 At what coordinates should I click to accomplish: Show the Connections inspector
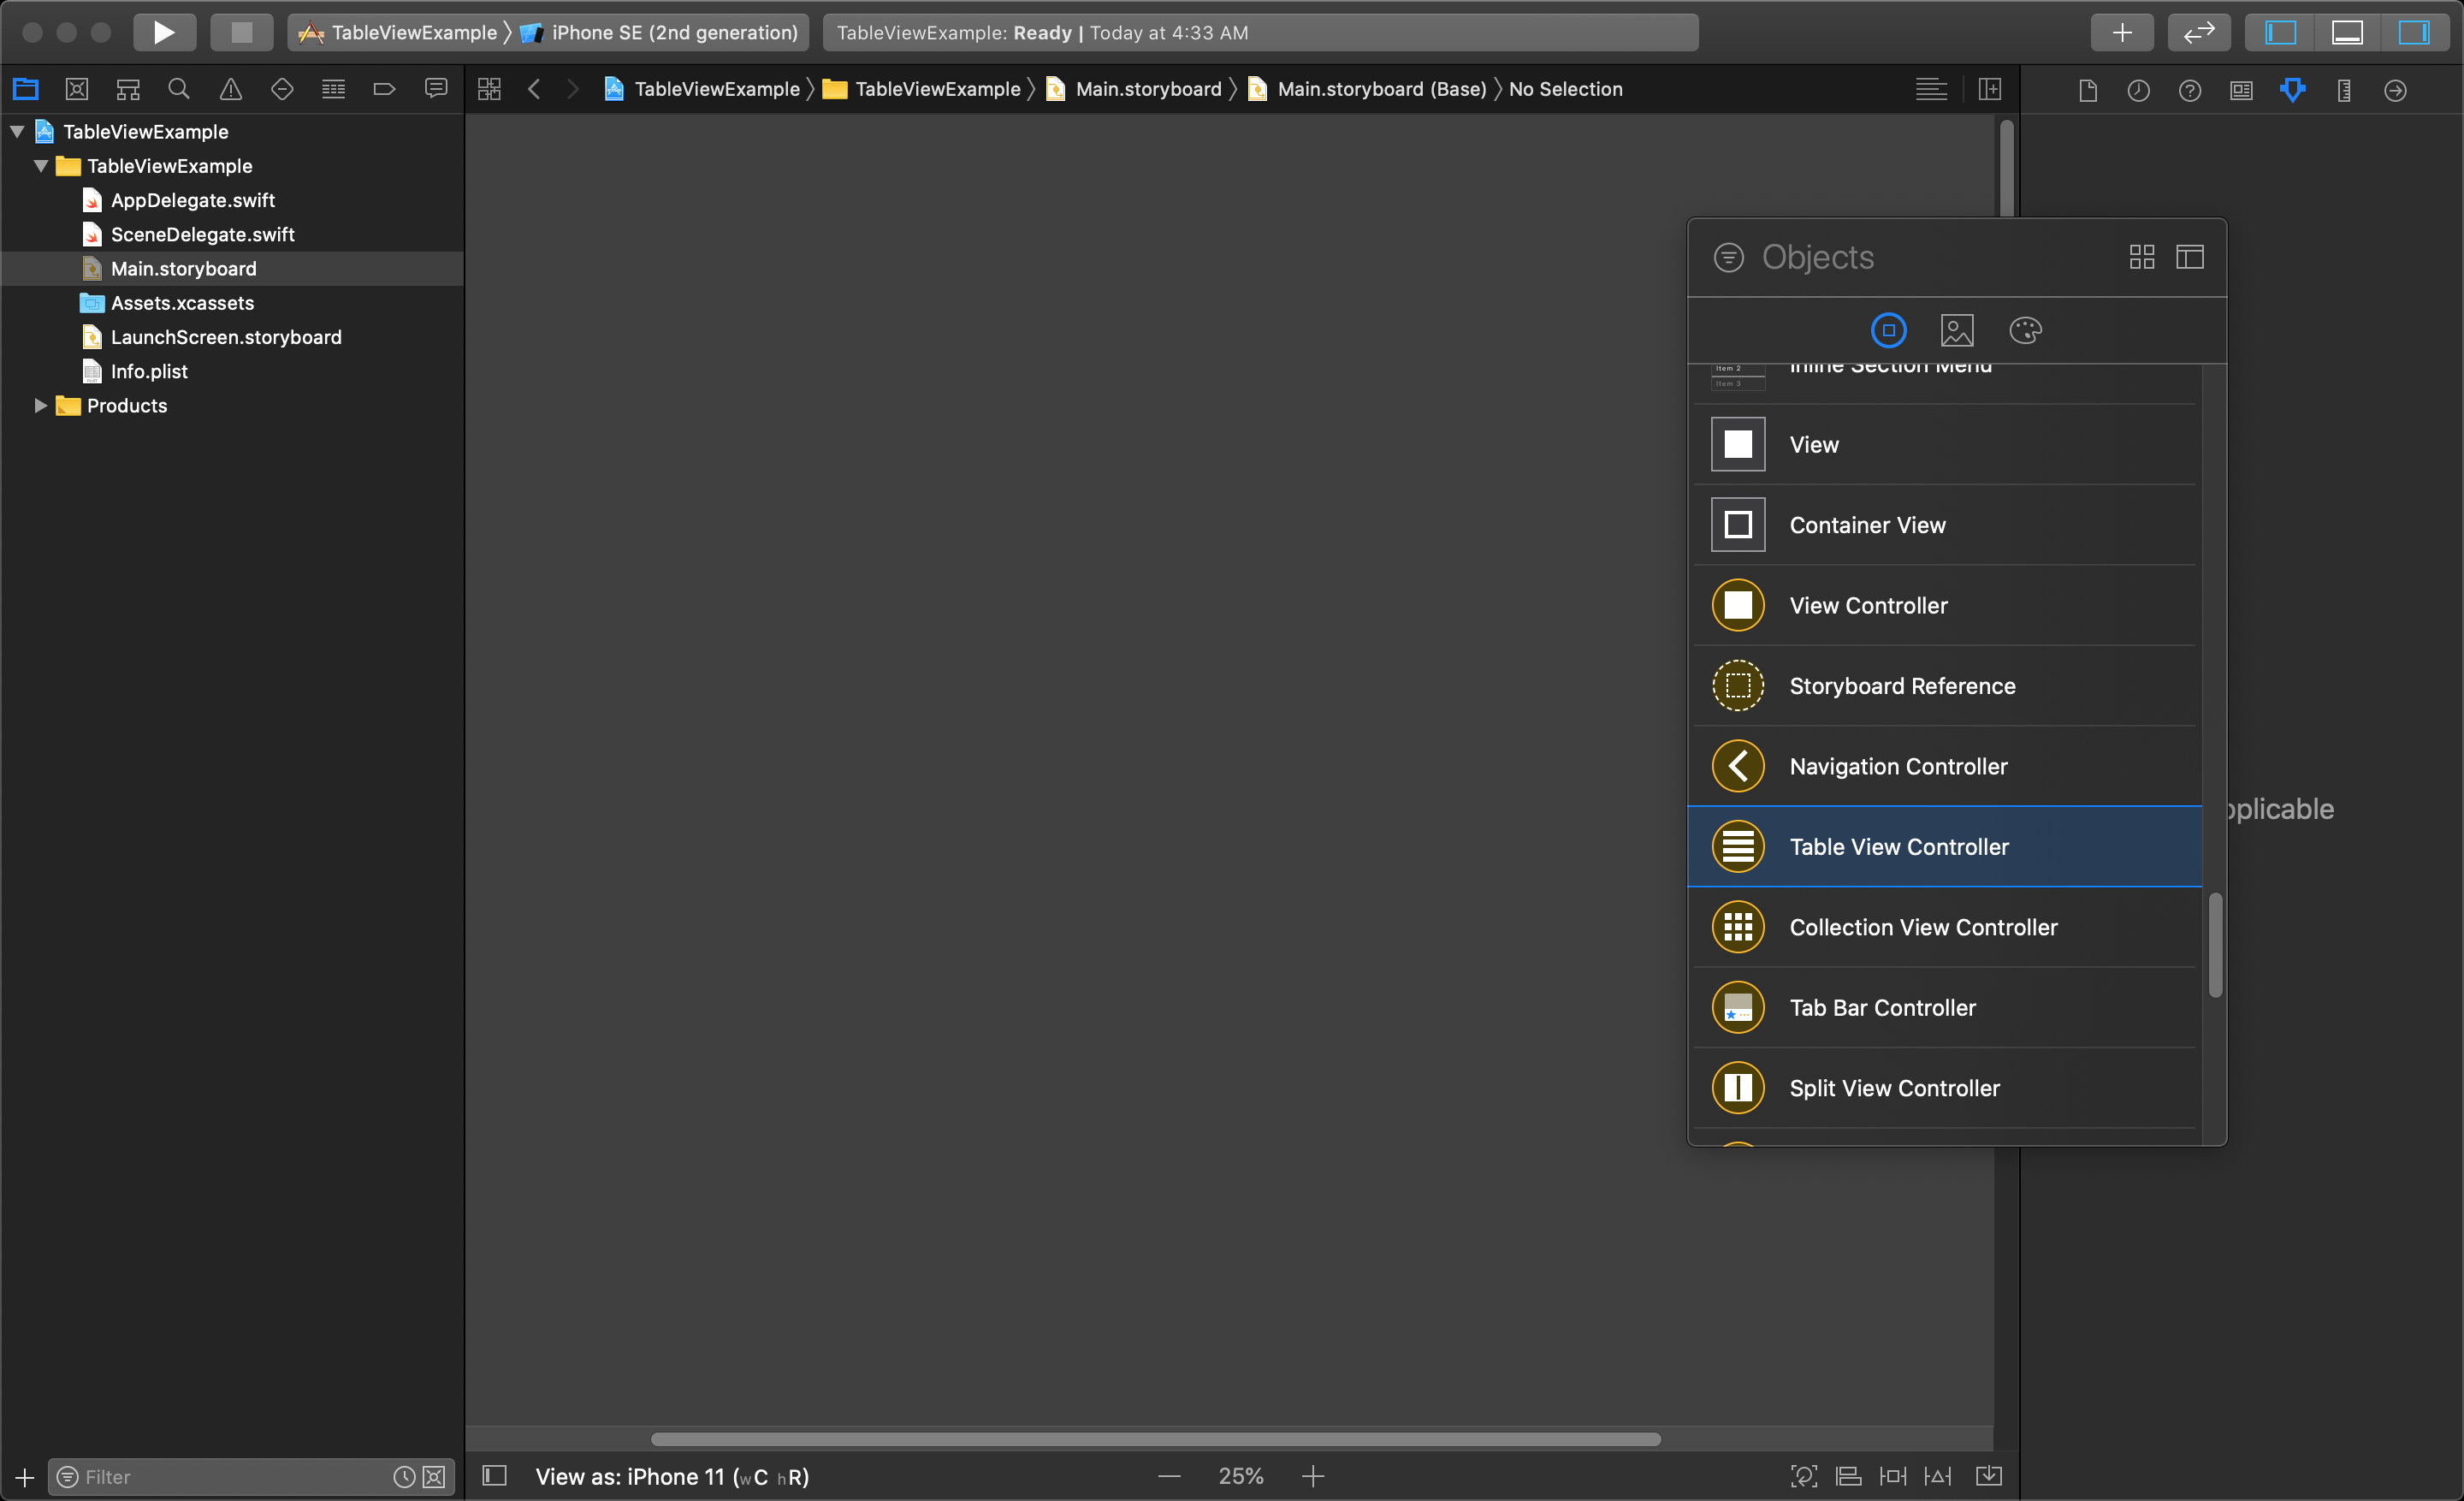[2395, 90]
